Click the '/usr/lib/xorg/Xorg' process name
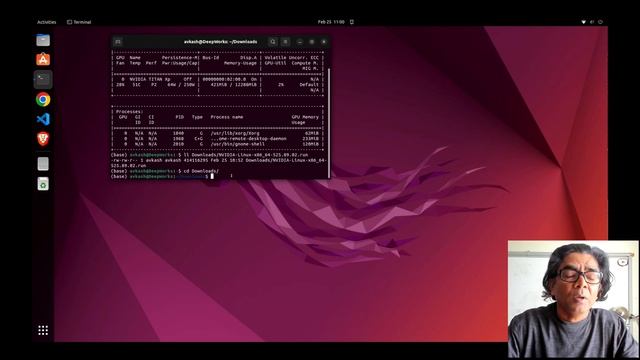This screenshot has width=640, height=360. tap(235, 133)
